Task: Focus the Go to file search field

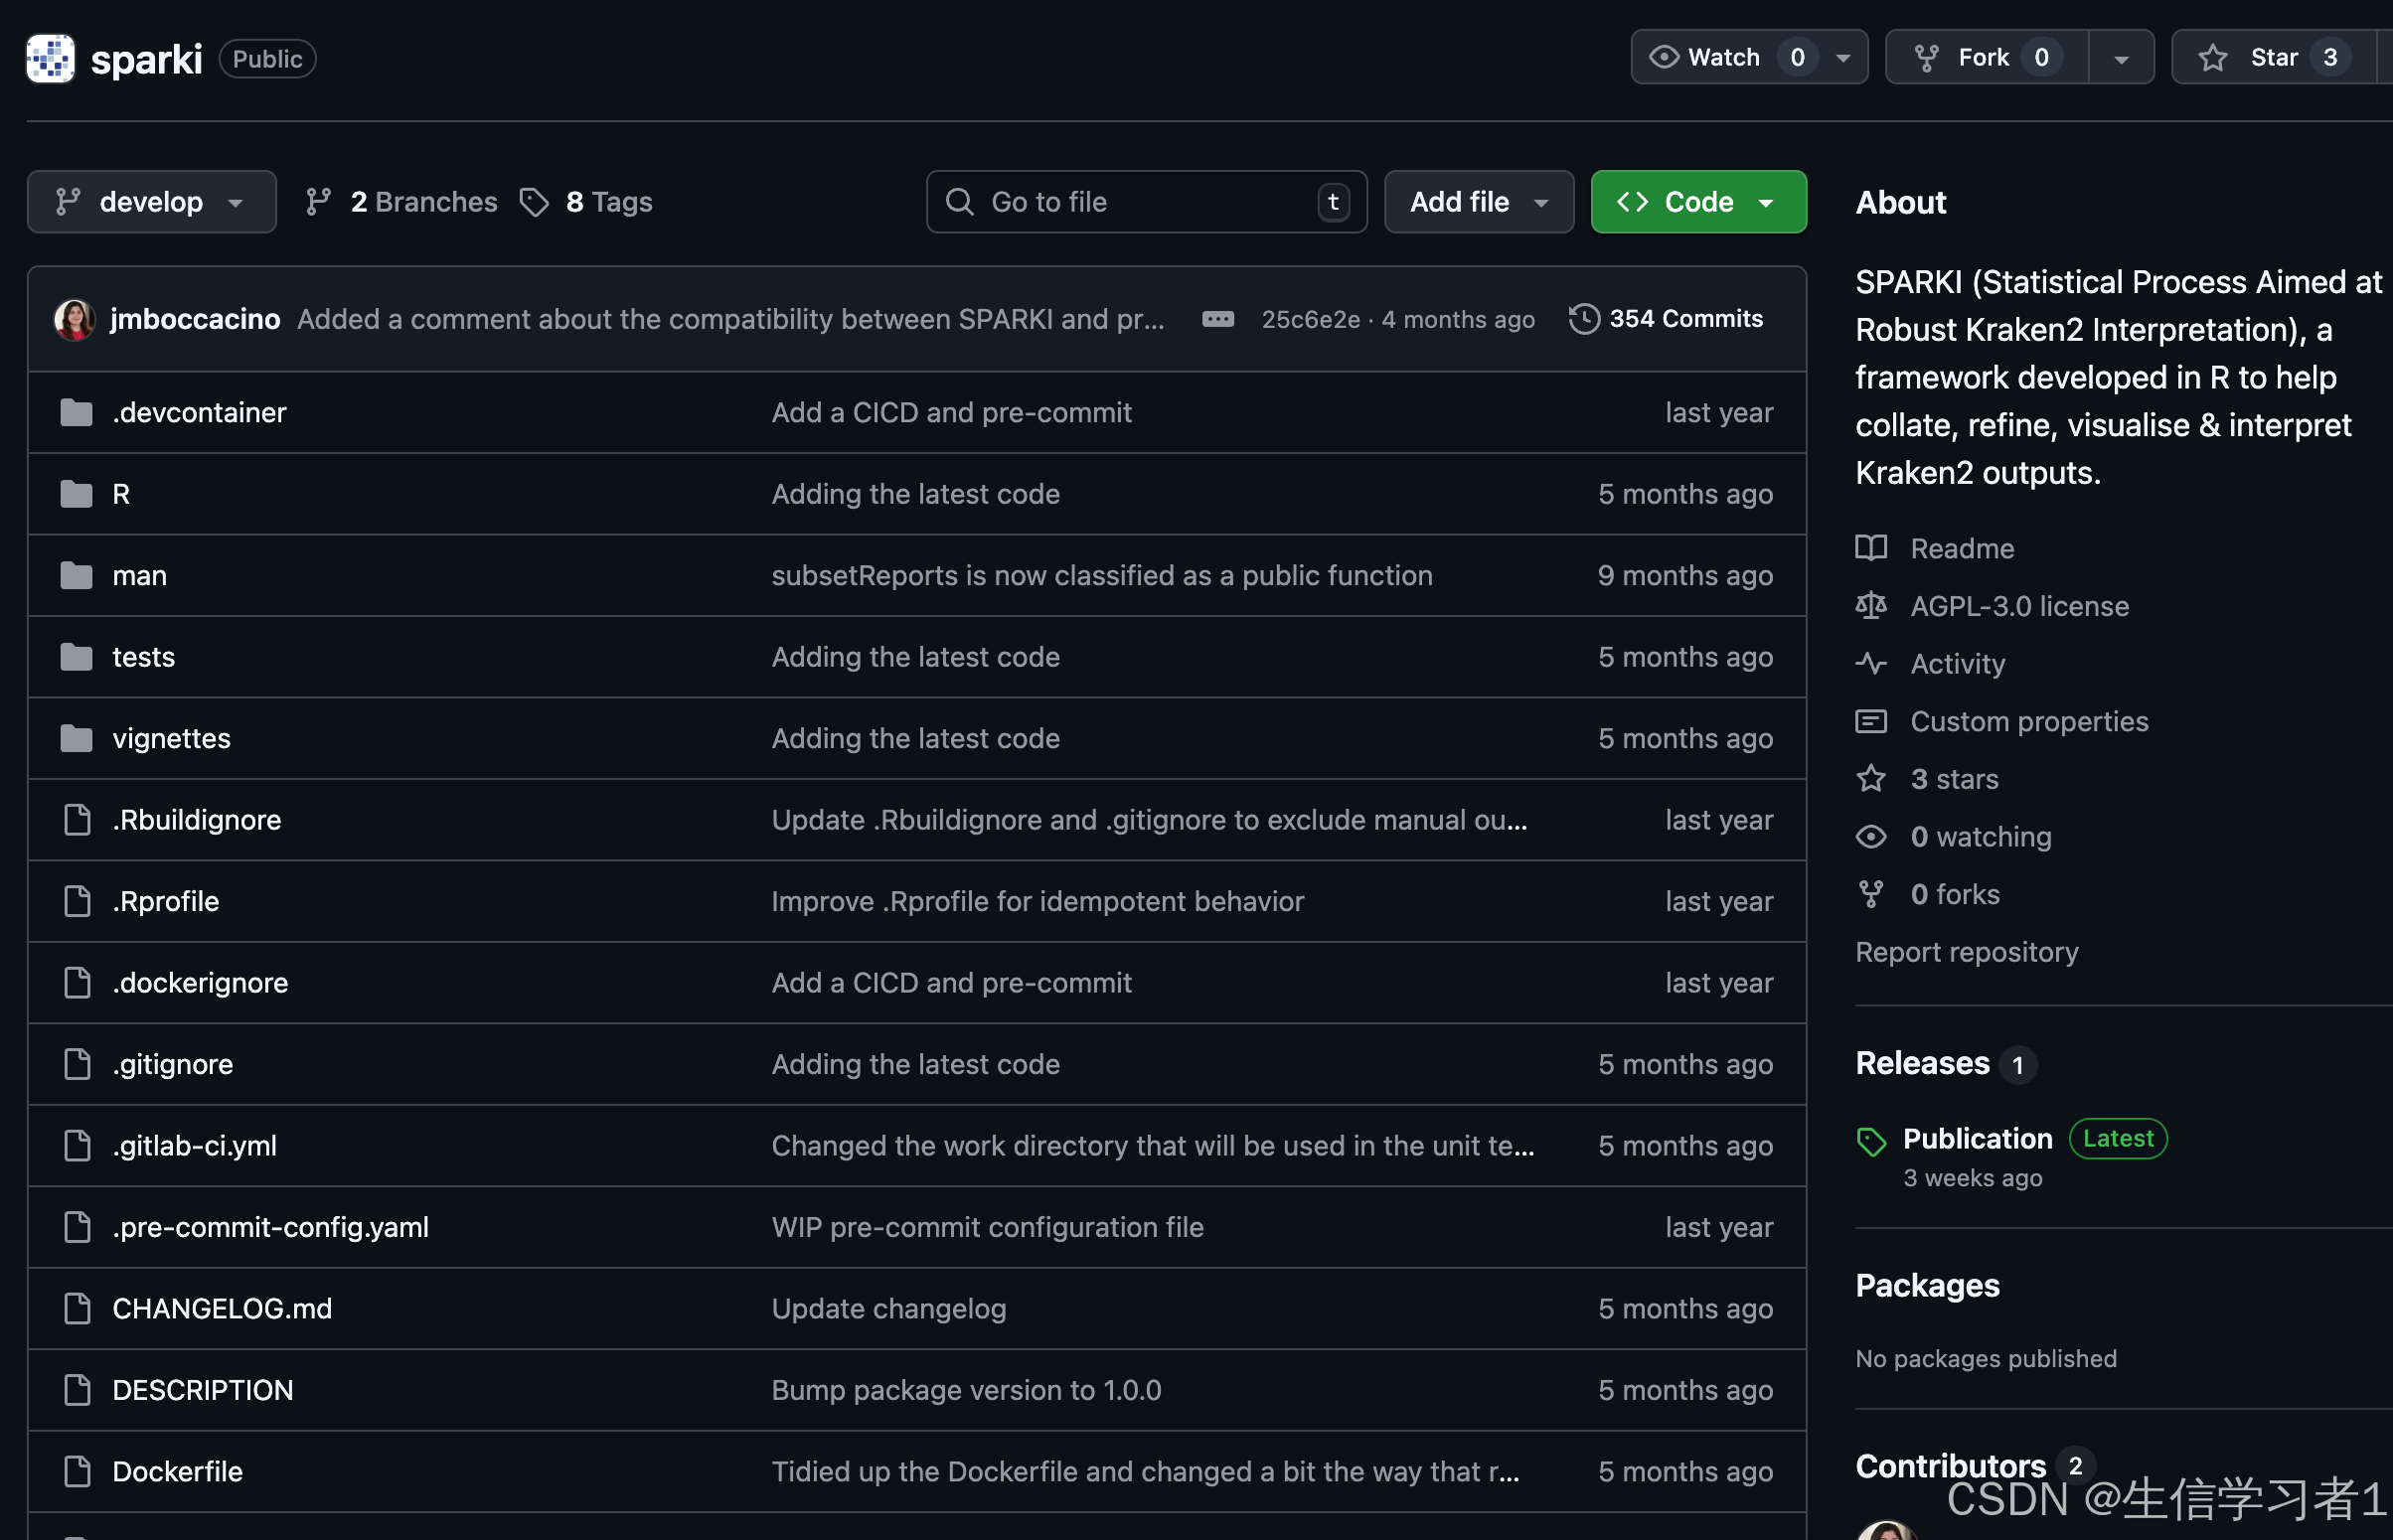Action: tap(1147, 202)
